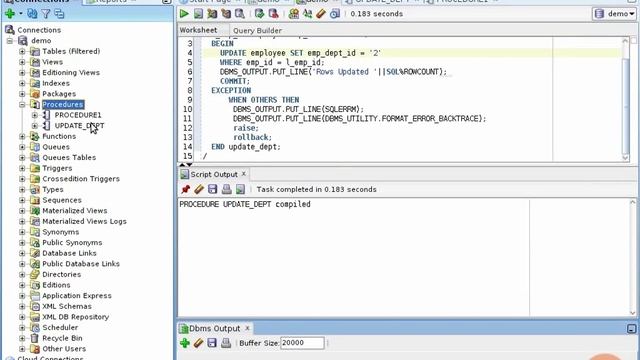
Task: Select the Indexes folder
Action: click(56, 83)
